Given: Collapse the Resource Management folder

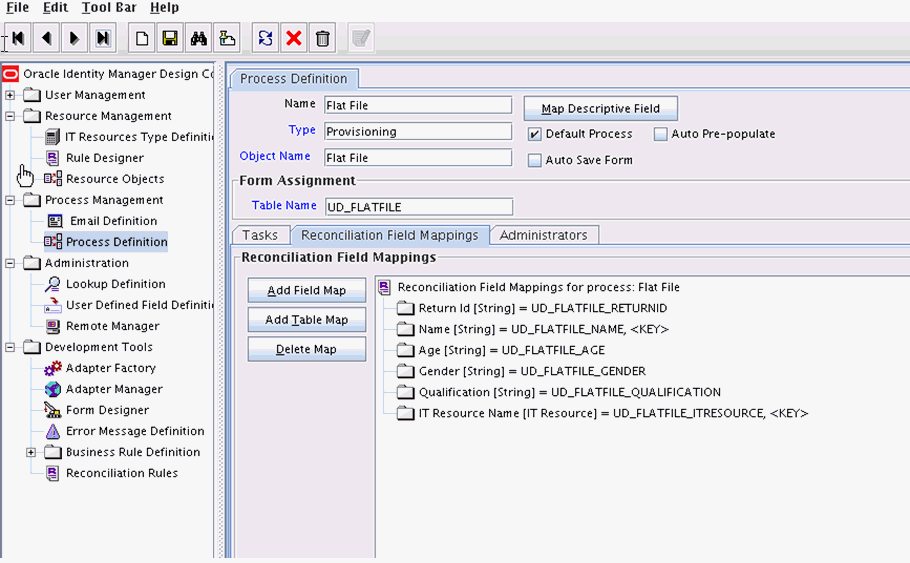Looking at the screenshot, I should click(x=10, y=116).
